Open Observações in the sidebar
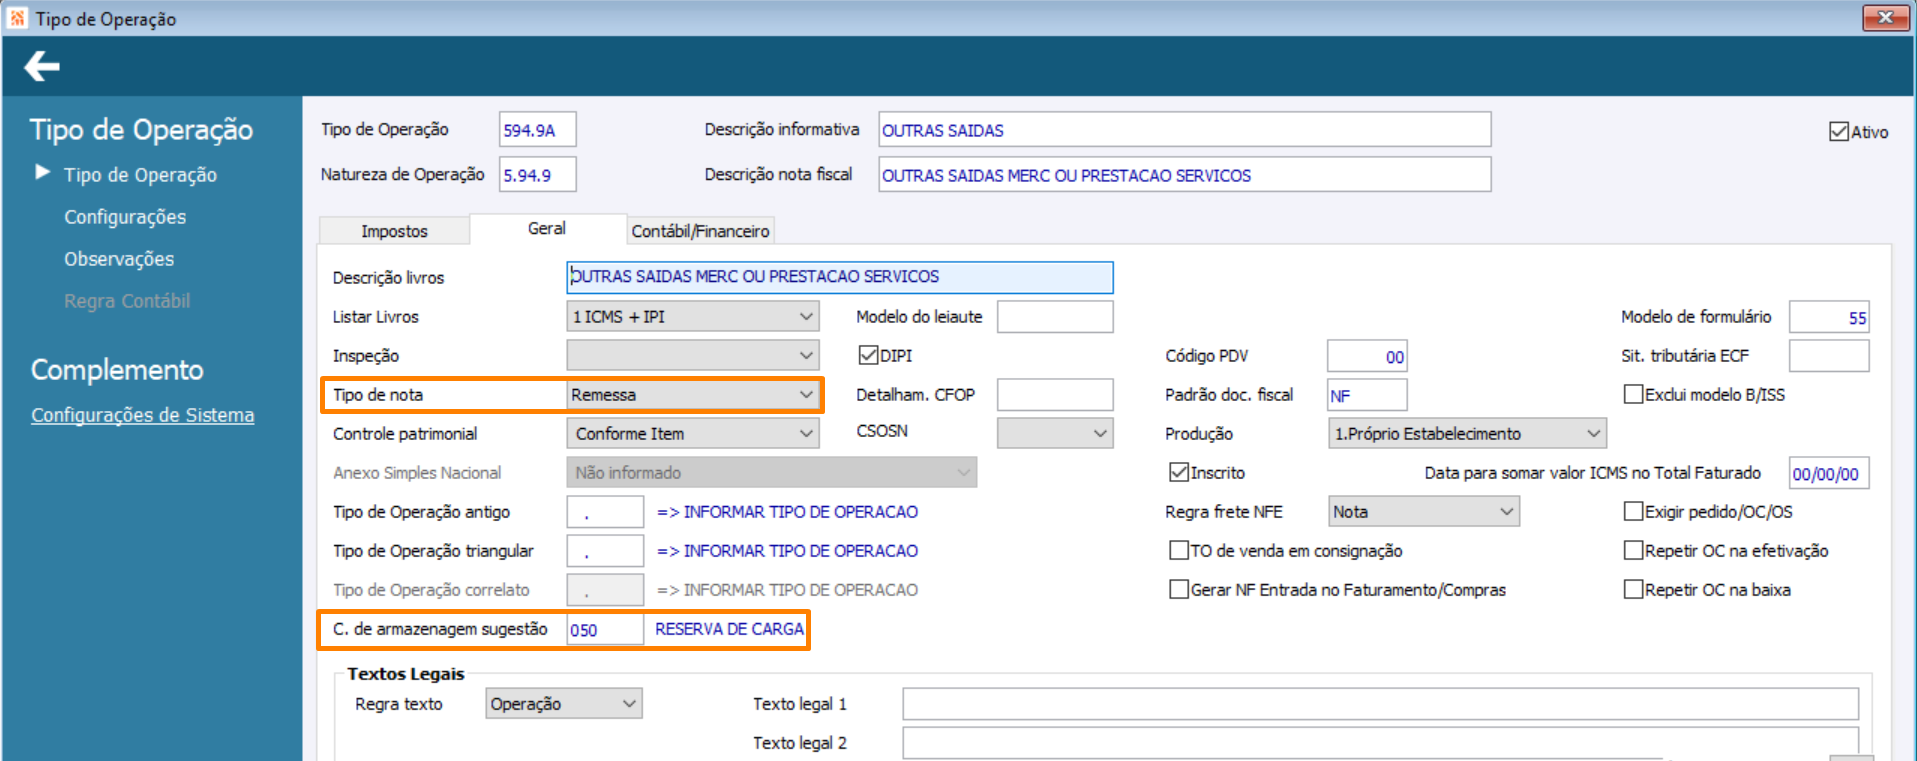 tap(119, 259)
